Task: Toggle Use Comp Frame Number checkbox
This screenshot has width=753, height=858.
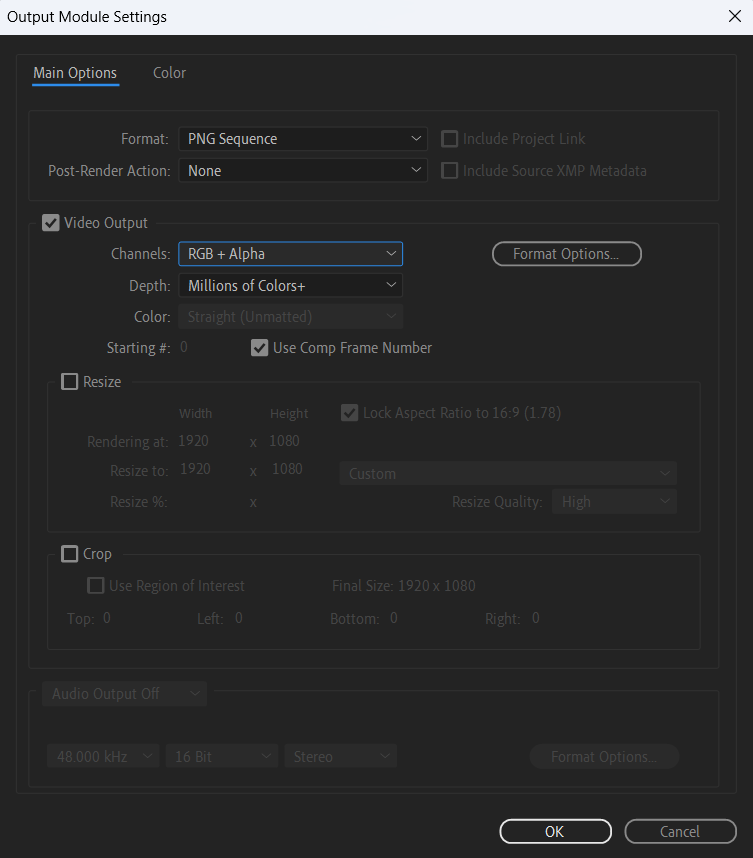Action: pos(260,348)
